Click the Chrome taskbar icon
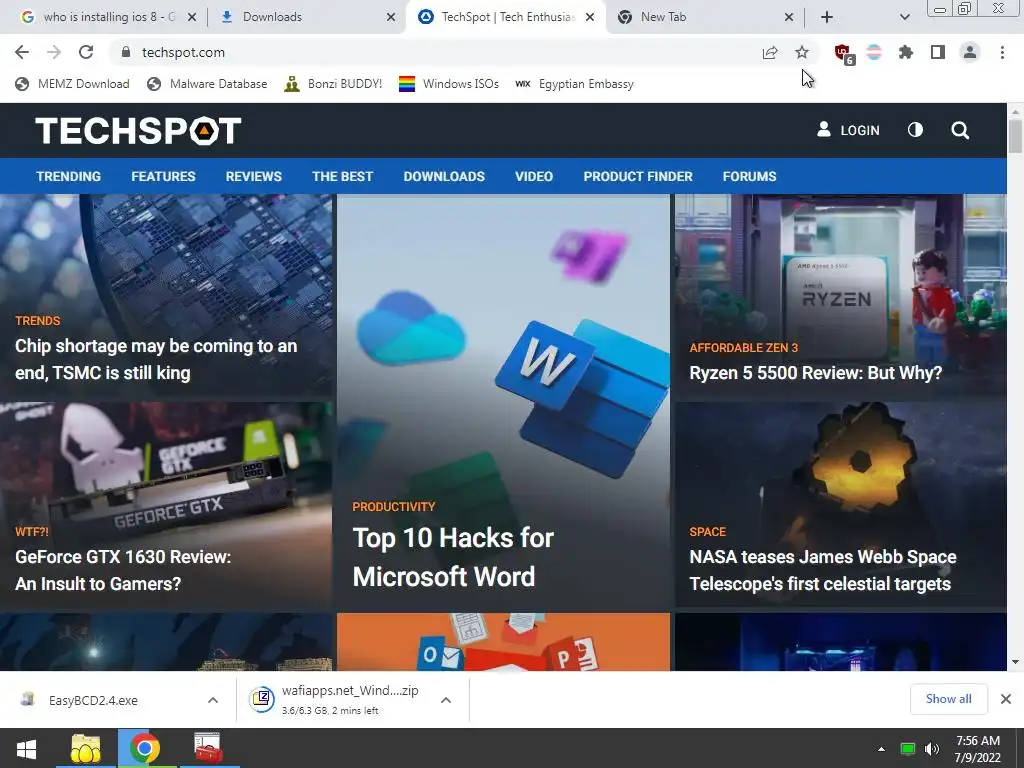This screenshot has width=1024, height=768. 145,748
